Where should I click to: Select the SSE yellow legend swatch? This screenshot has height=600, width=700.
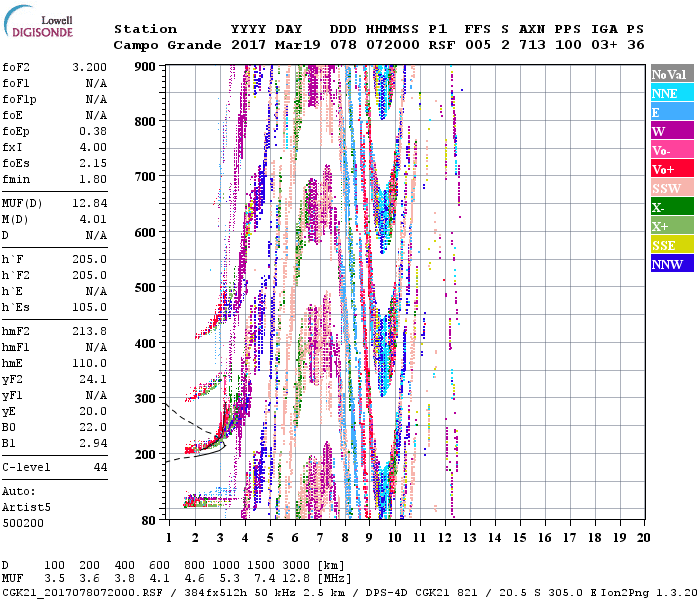point(672,245)
